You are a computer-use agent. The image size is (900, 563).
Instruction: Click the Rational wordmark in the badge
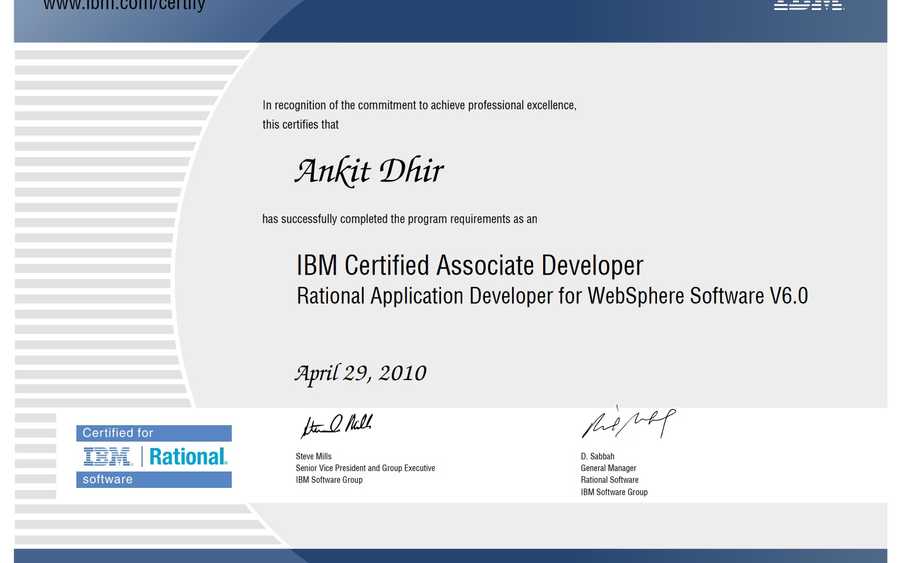(x=188, y=457)
